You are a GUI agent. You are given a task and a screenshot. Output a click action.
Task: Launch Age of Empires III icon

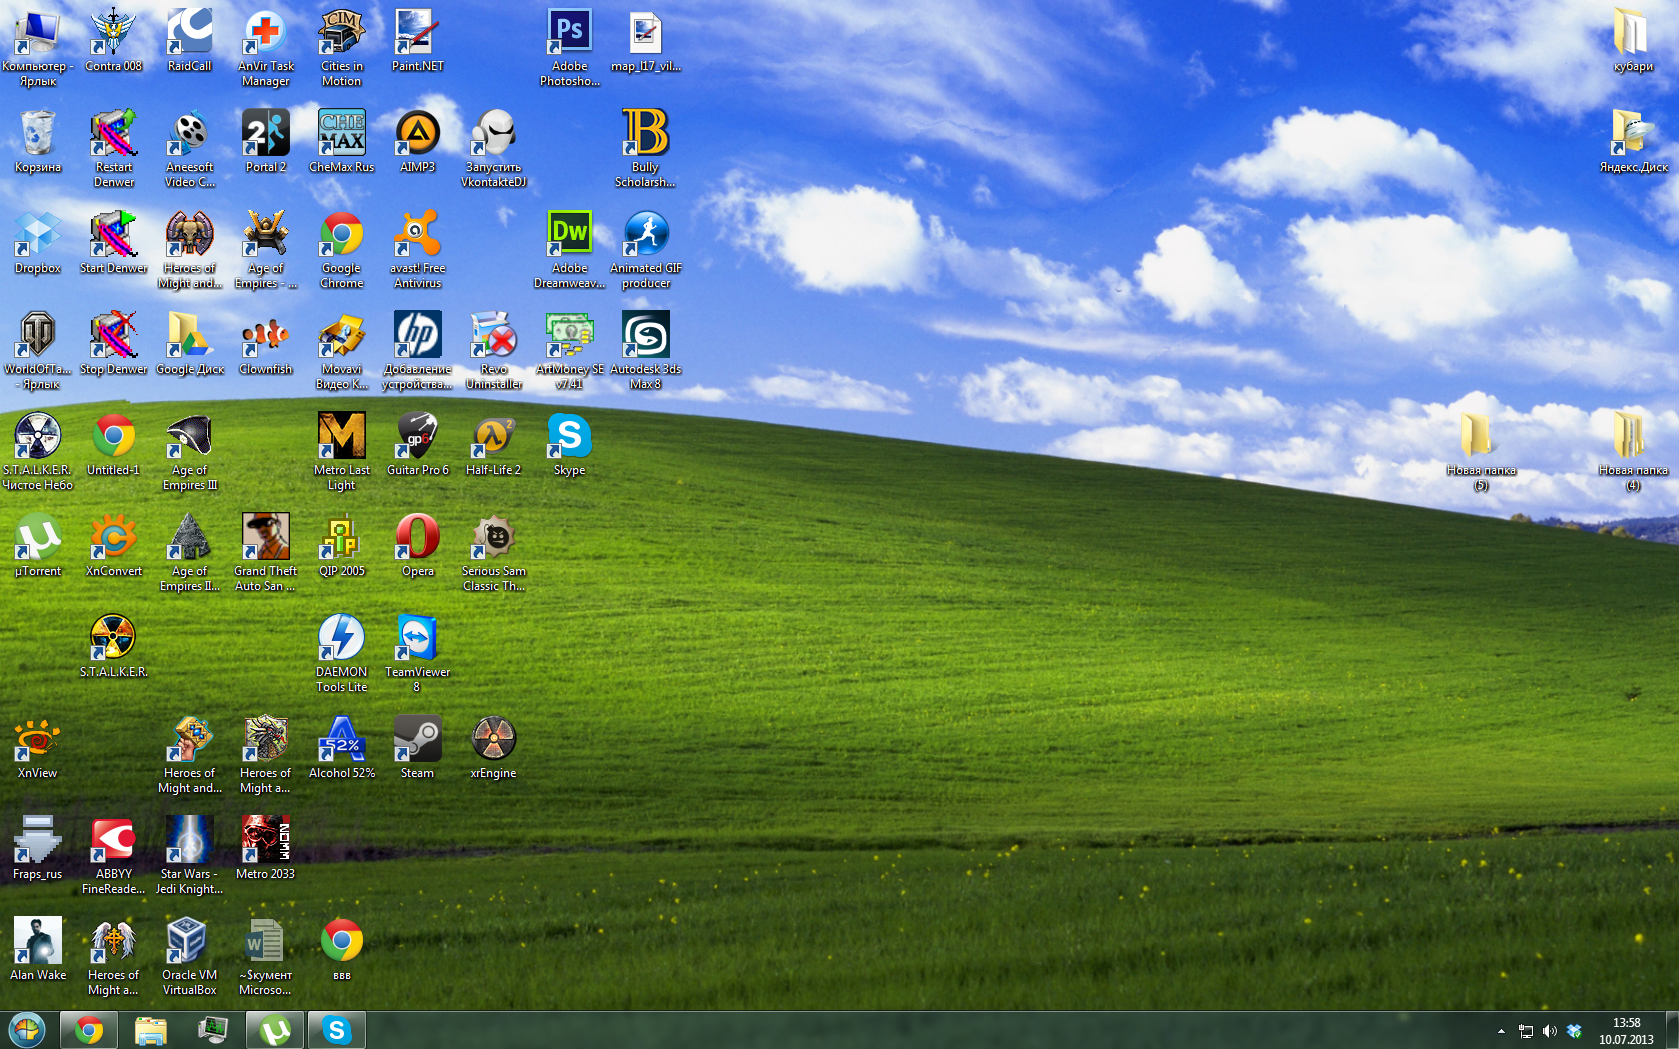point(190,451)
